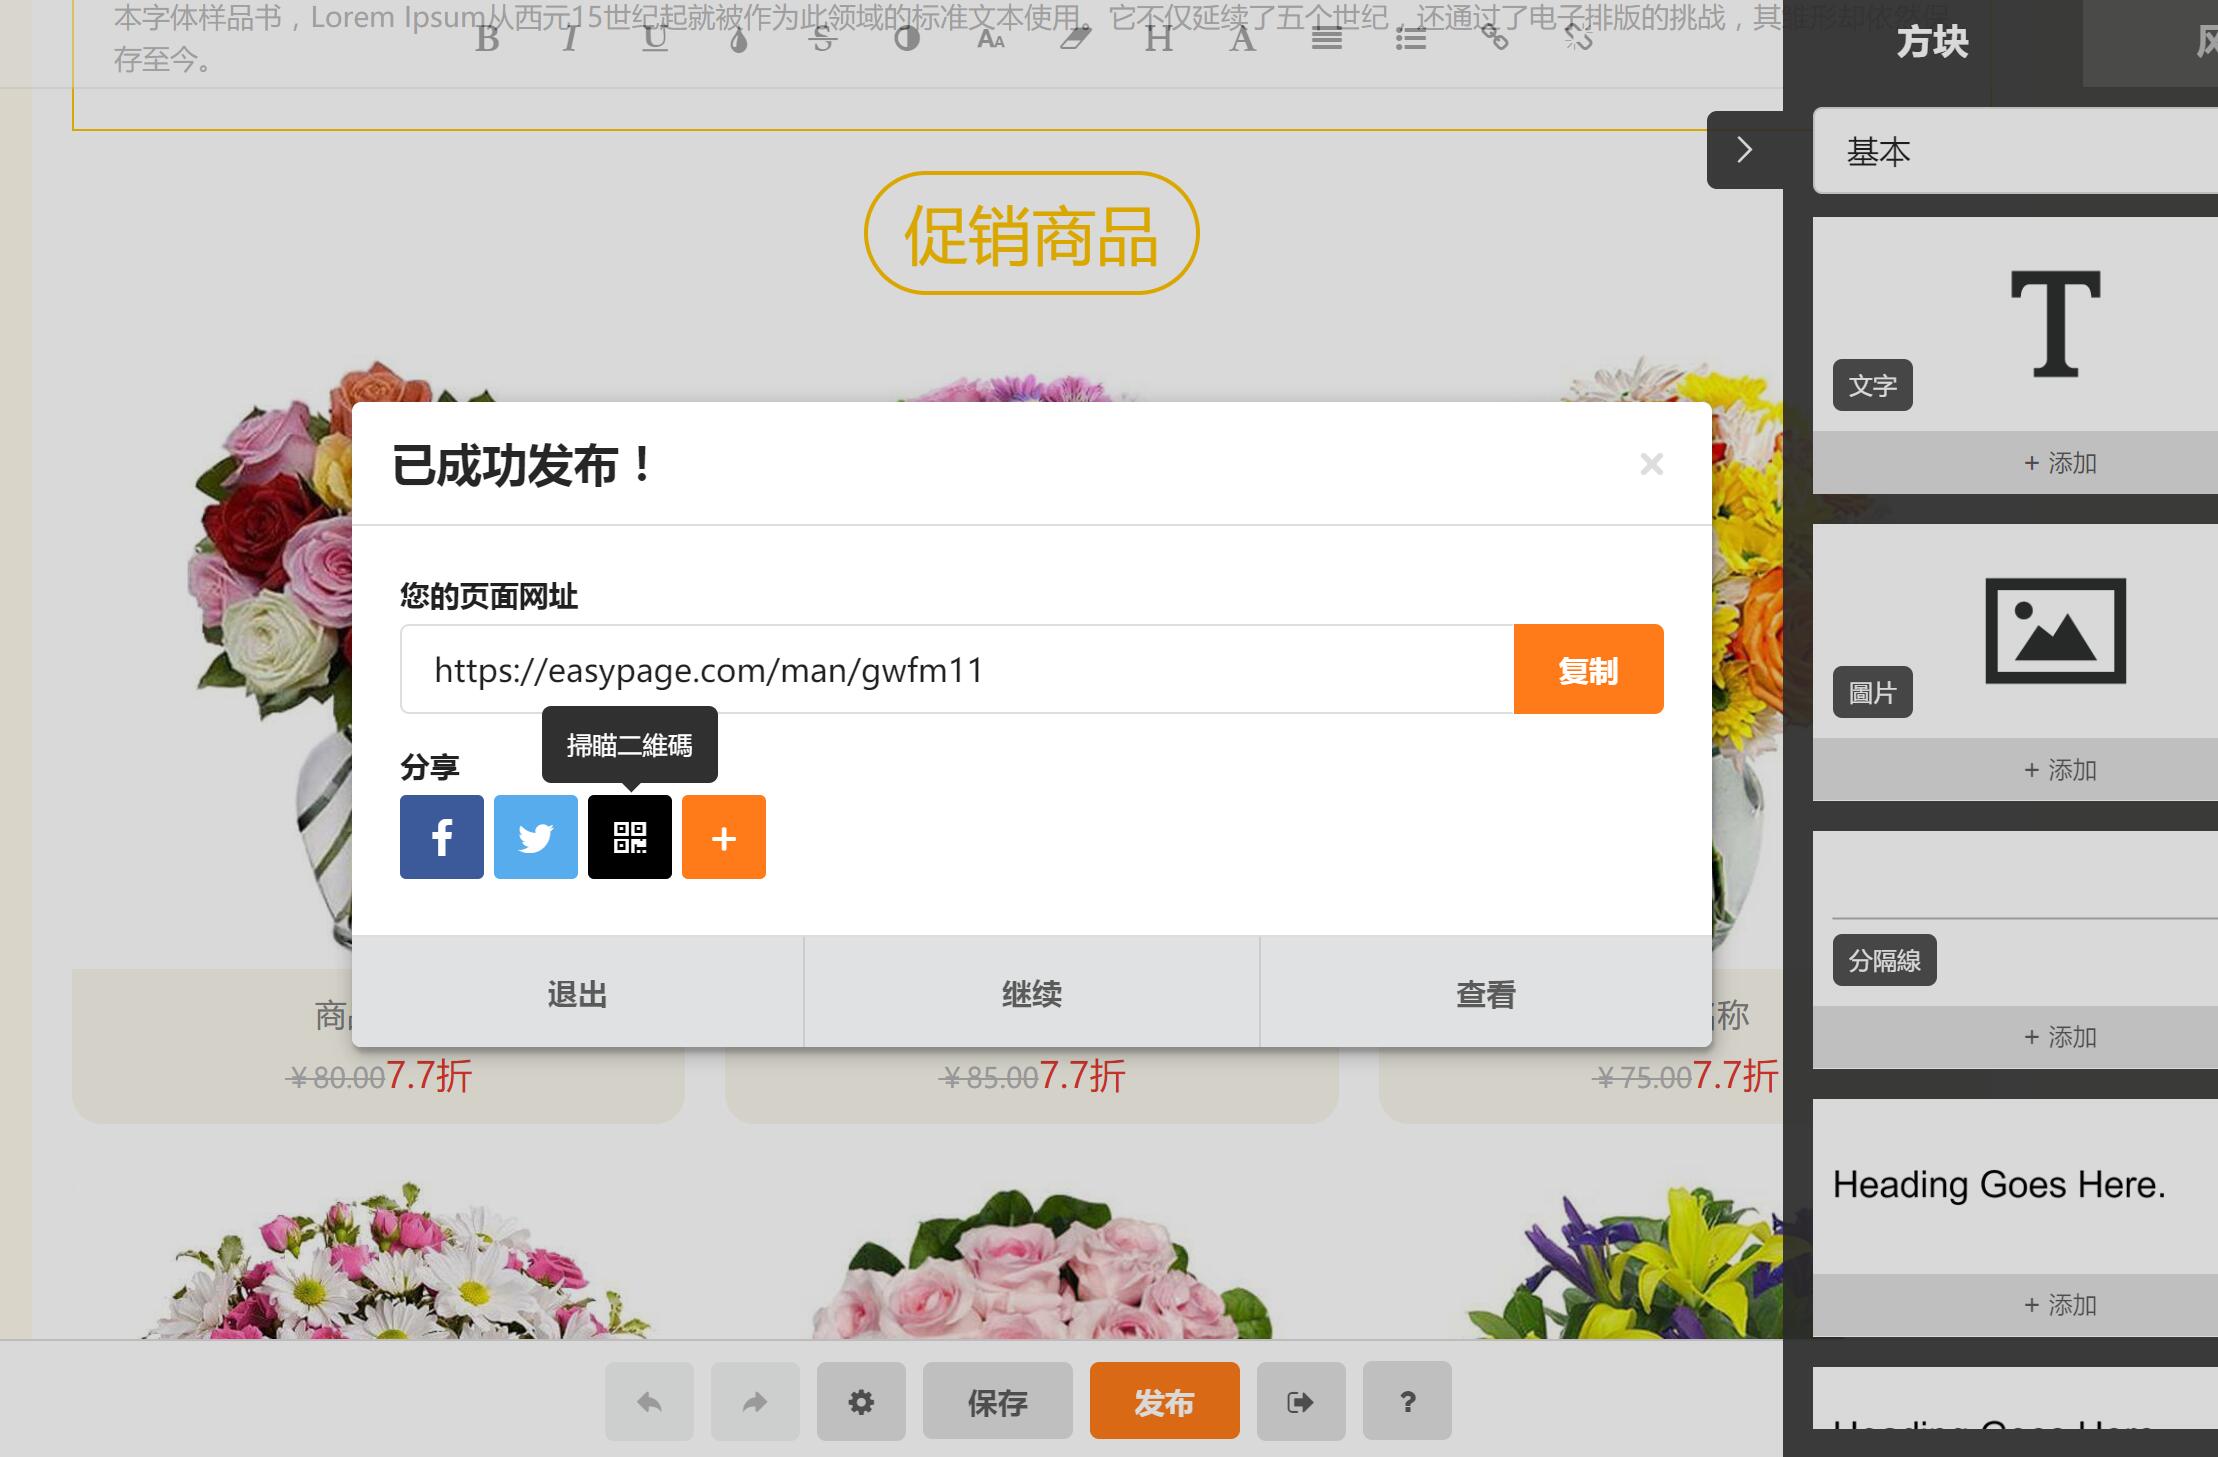Select the eraser clear-format tool

(x=1075, y=39)
